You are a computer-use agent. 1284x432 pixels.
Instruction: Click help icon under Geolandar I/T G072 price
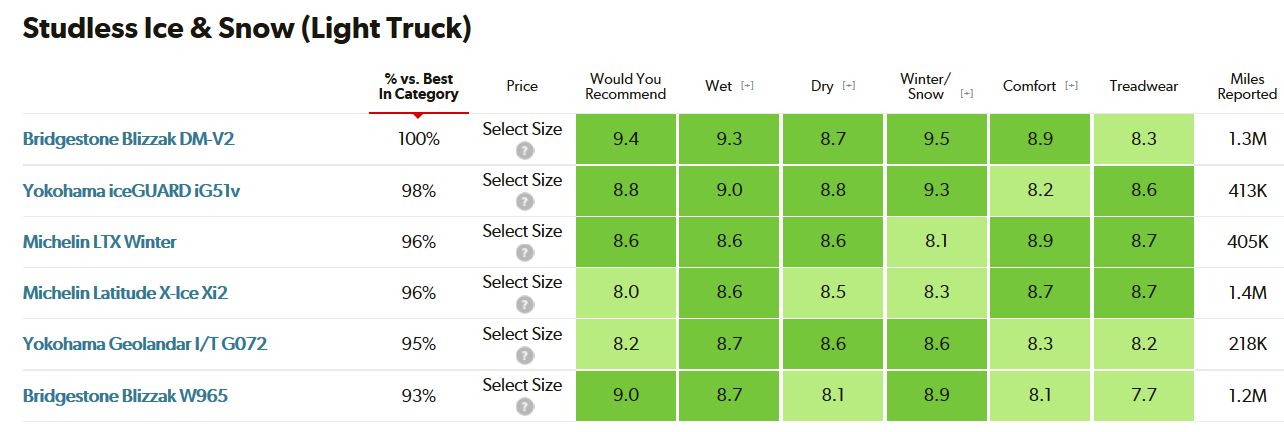(x=524, y=355)
